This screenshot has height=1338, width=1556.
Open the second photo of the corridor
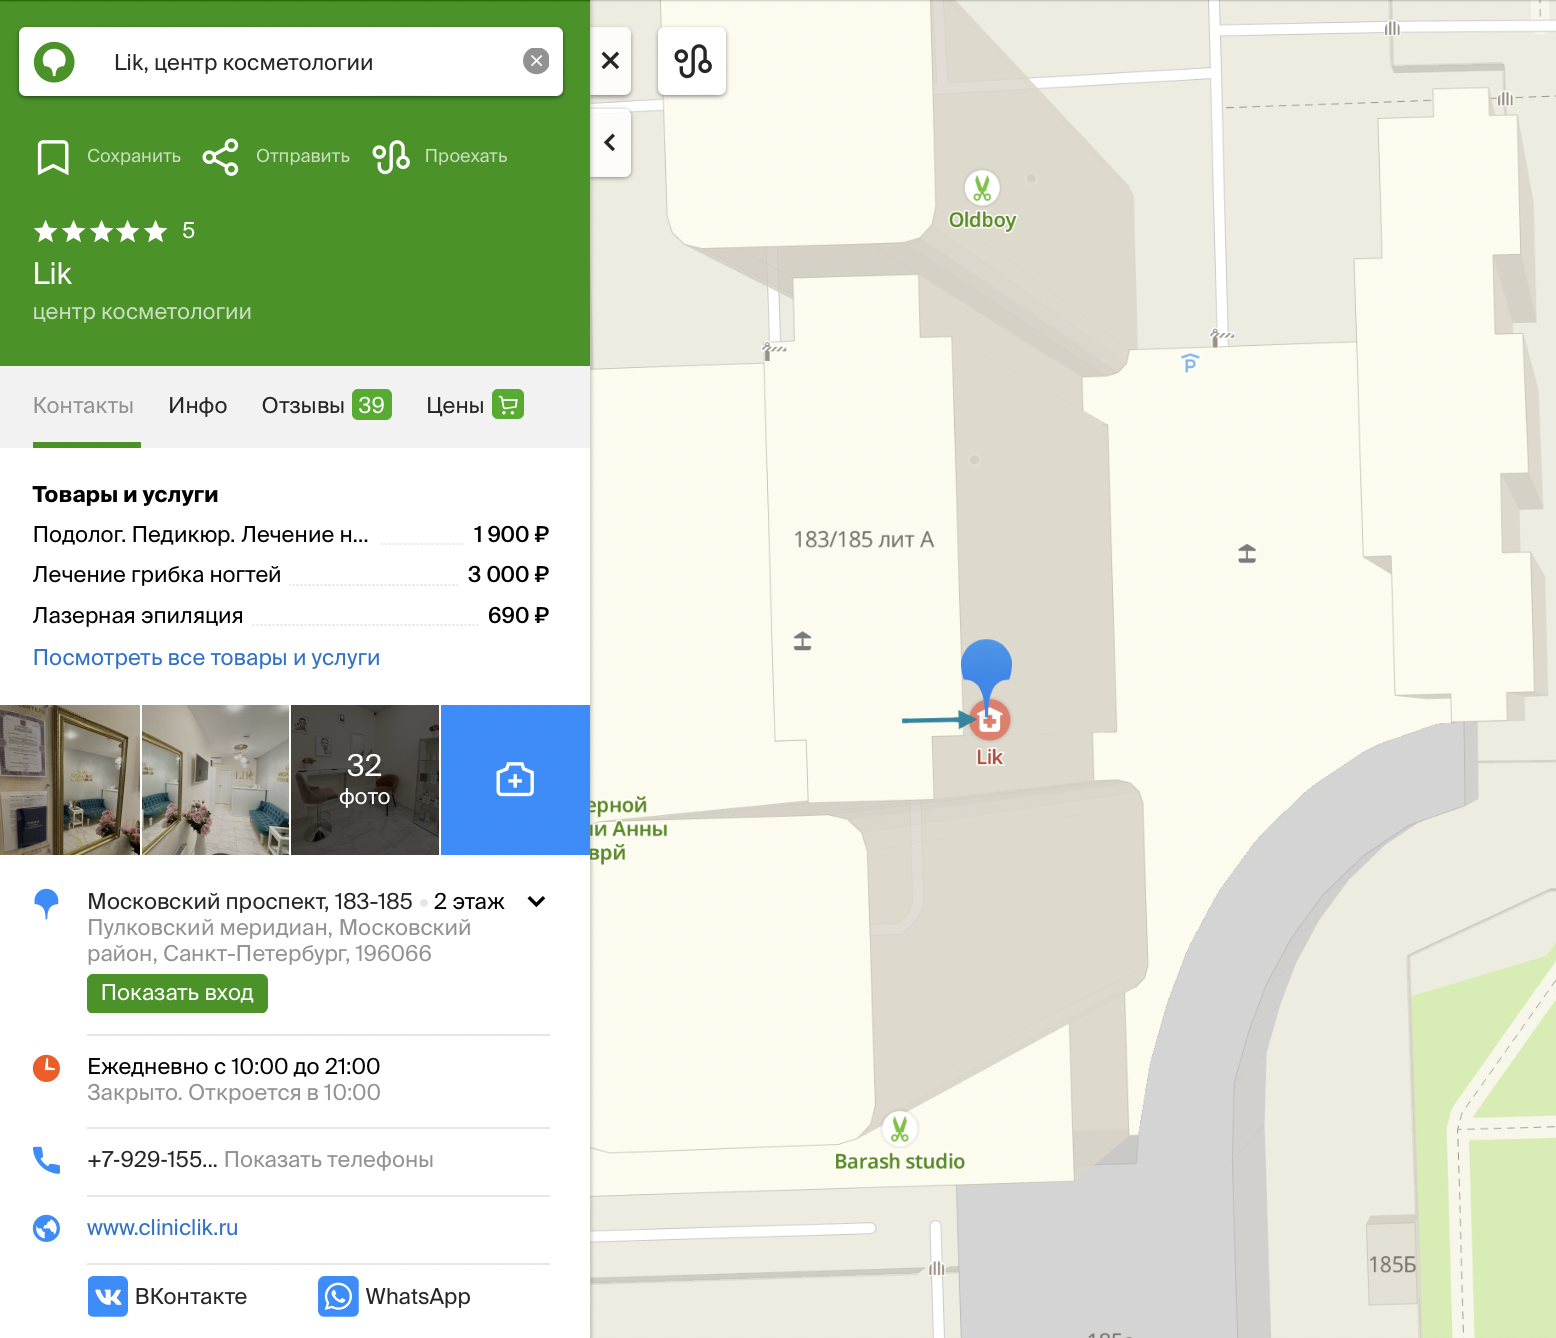click(x=215, y=780)
